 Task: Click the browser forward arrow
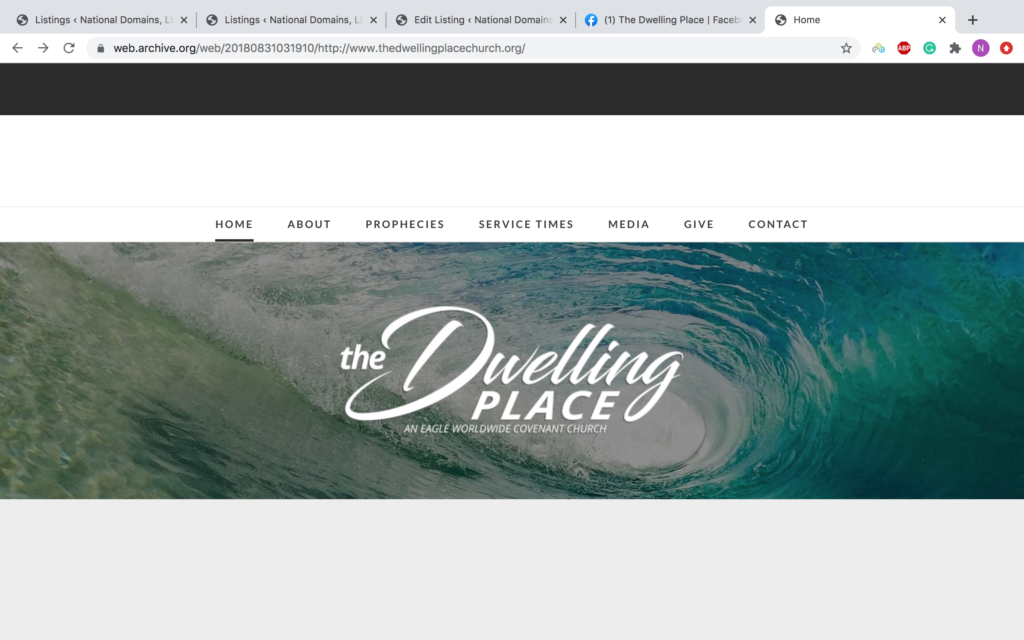[43, 48]
